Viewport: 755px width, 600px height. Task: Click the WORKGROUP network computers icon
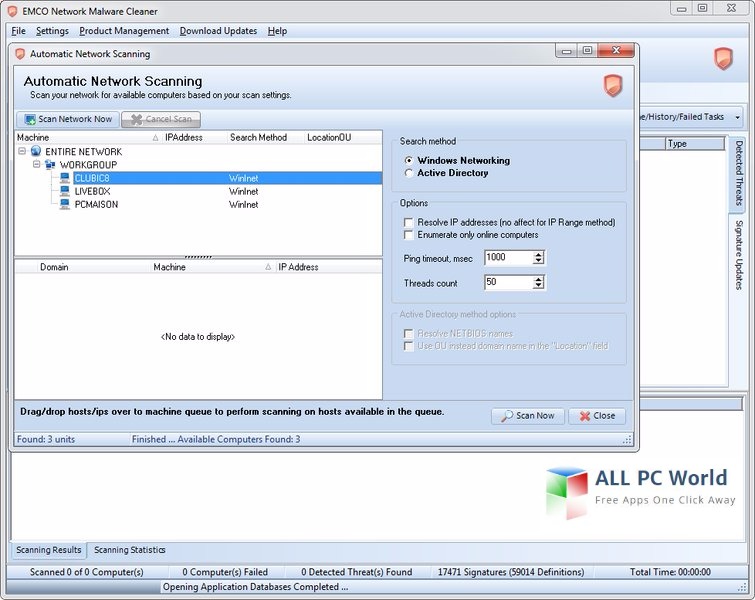tap(50, 165)
